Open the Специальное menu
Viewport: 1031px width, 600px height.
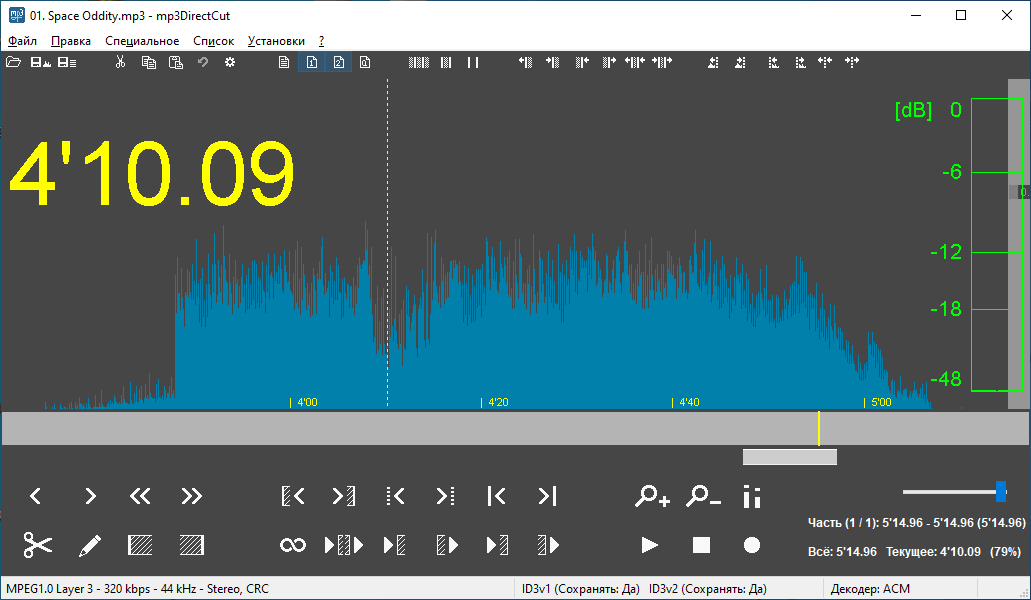(142, 41)
